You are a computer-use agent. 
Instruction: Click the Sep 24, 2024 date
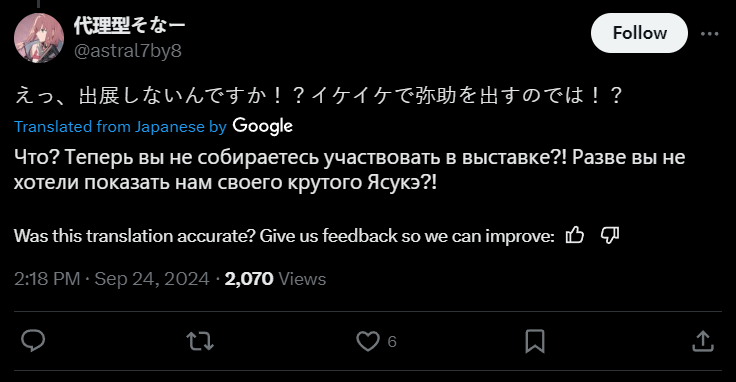pyautogui.click(x=152, y=279)
